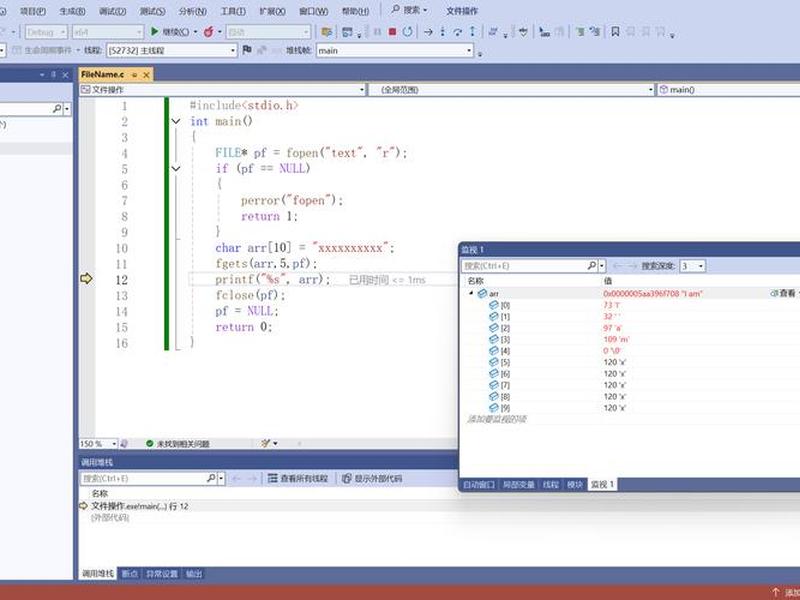Open the thread [52732] dropdown

233,51
